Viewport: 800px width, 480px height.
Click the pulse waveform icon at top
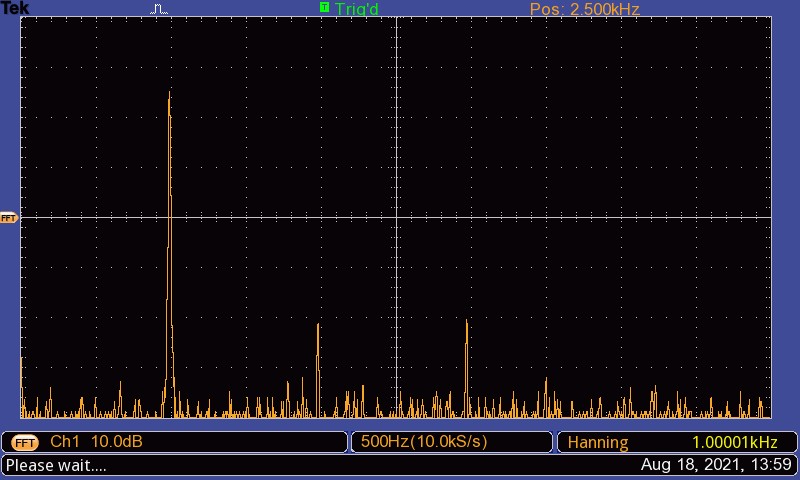coord(159,9)
